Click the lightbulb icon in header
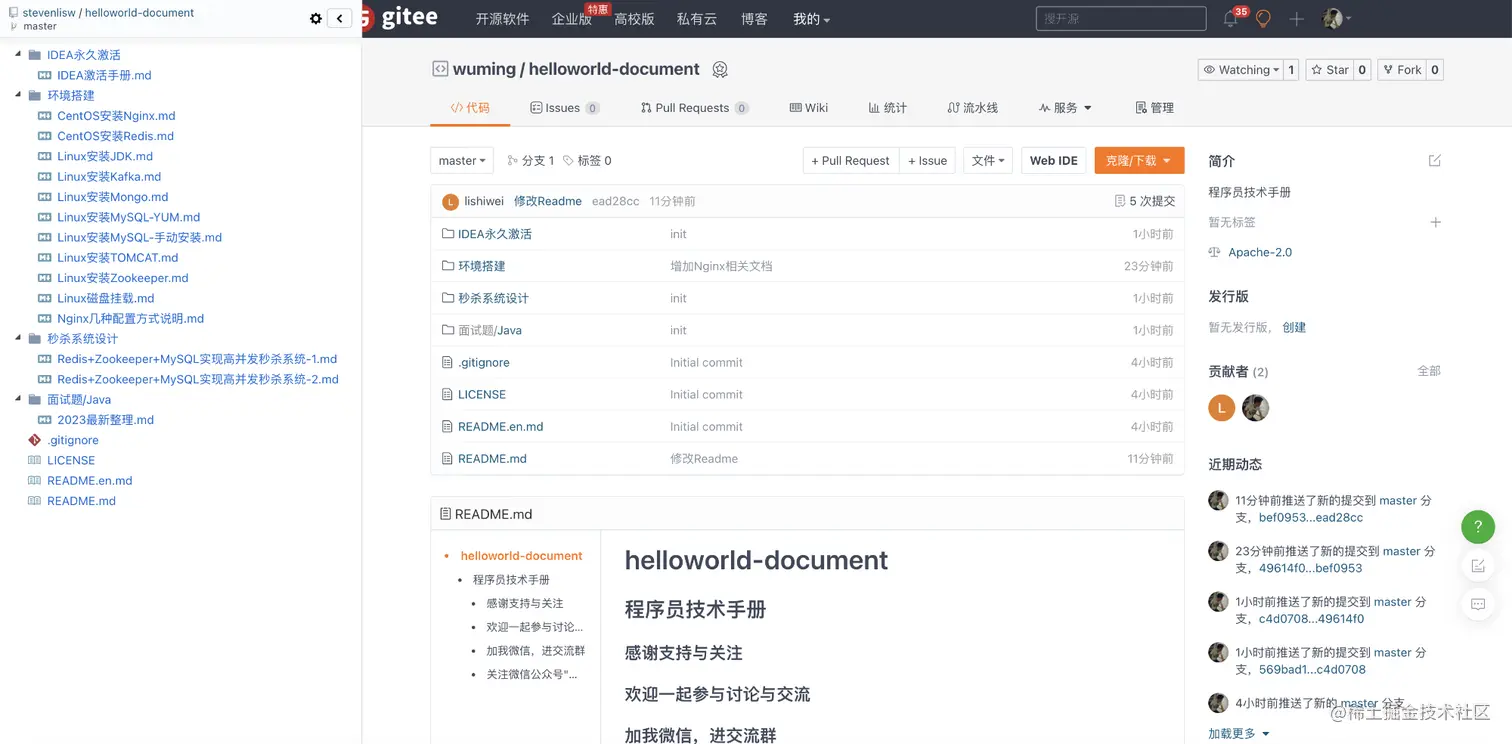Image resolution: width=1512 pixels, height=744 pixels. (x=1263, y=19)
